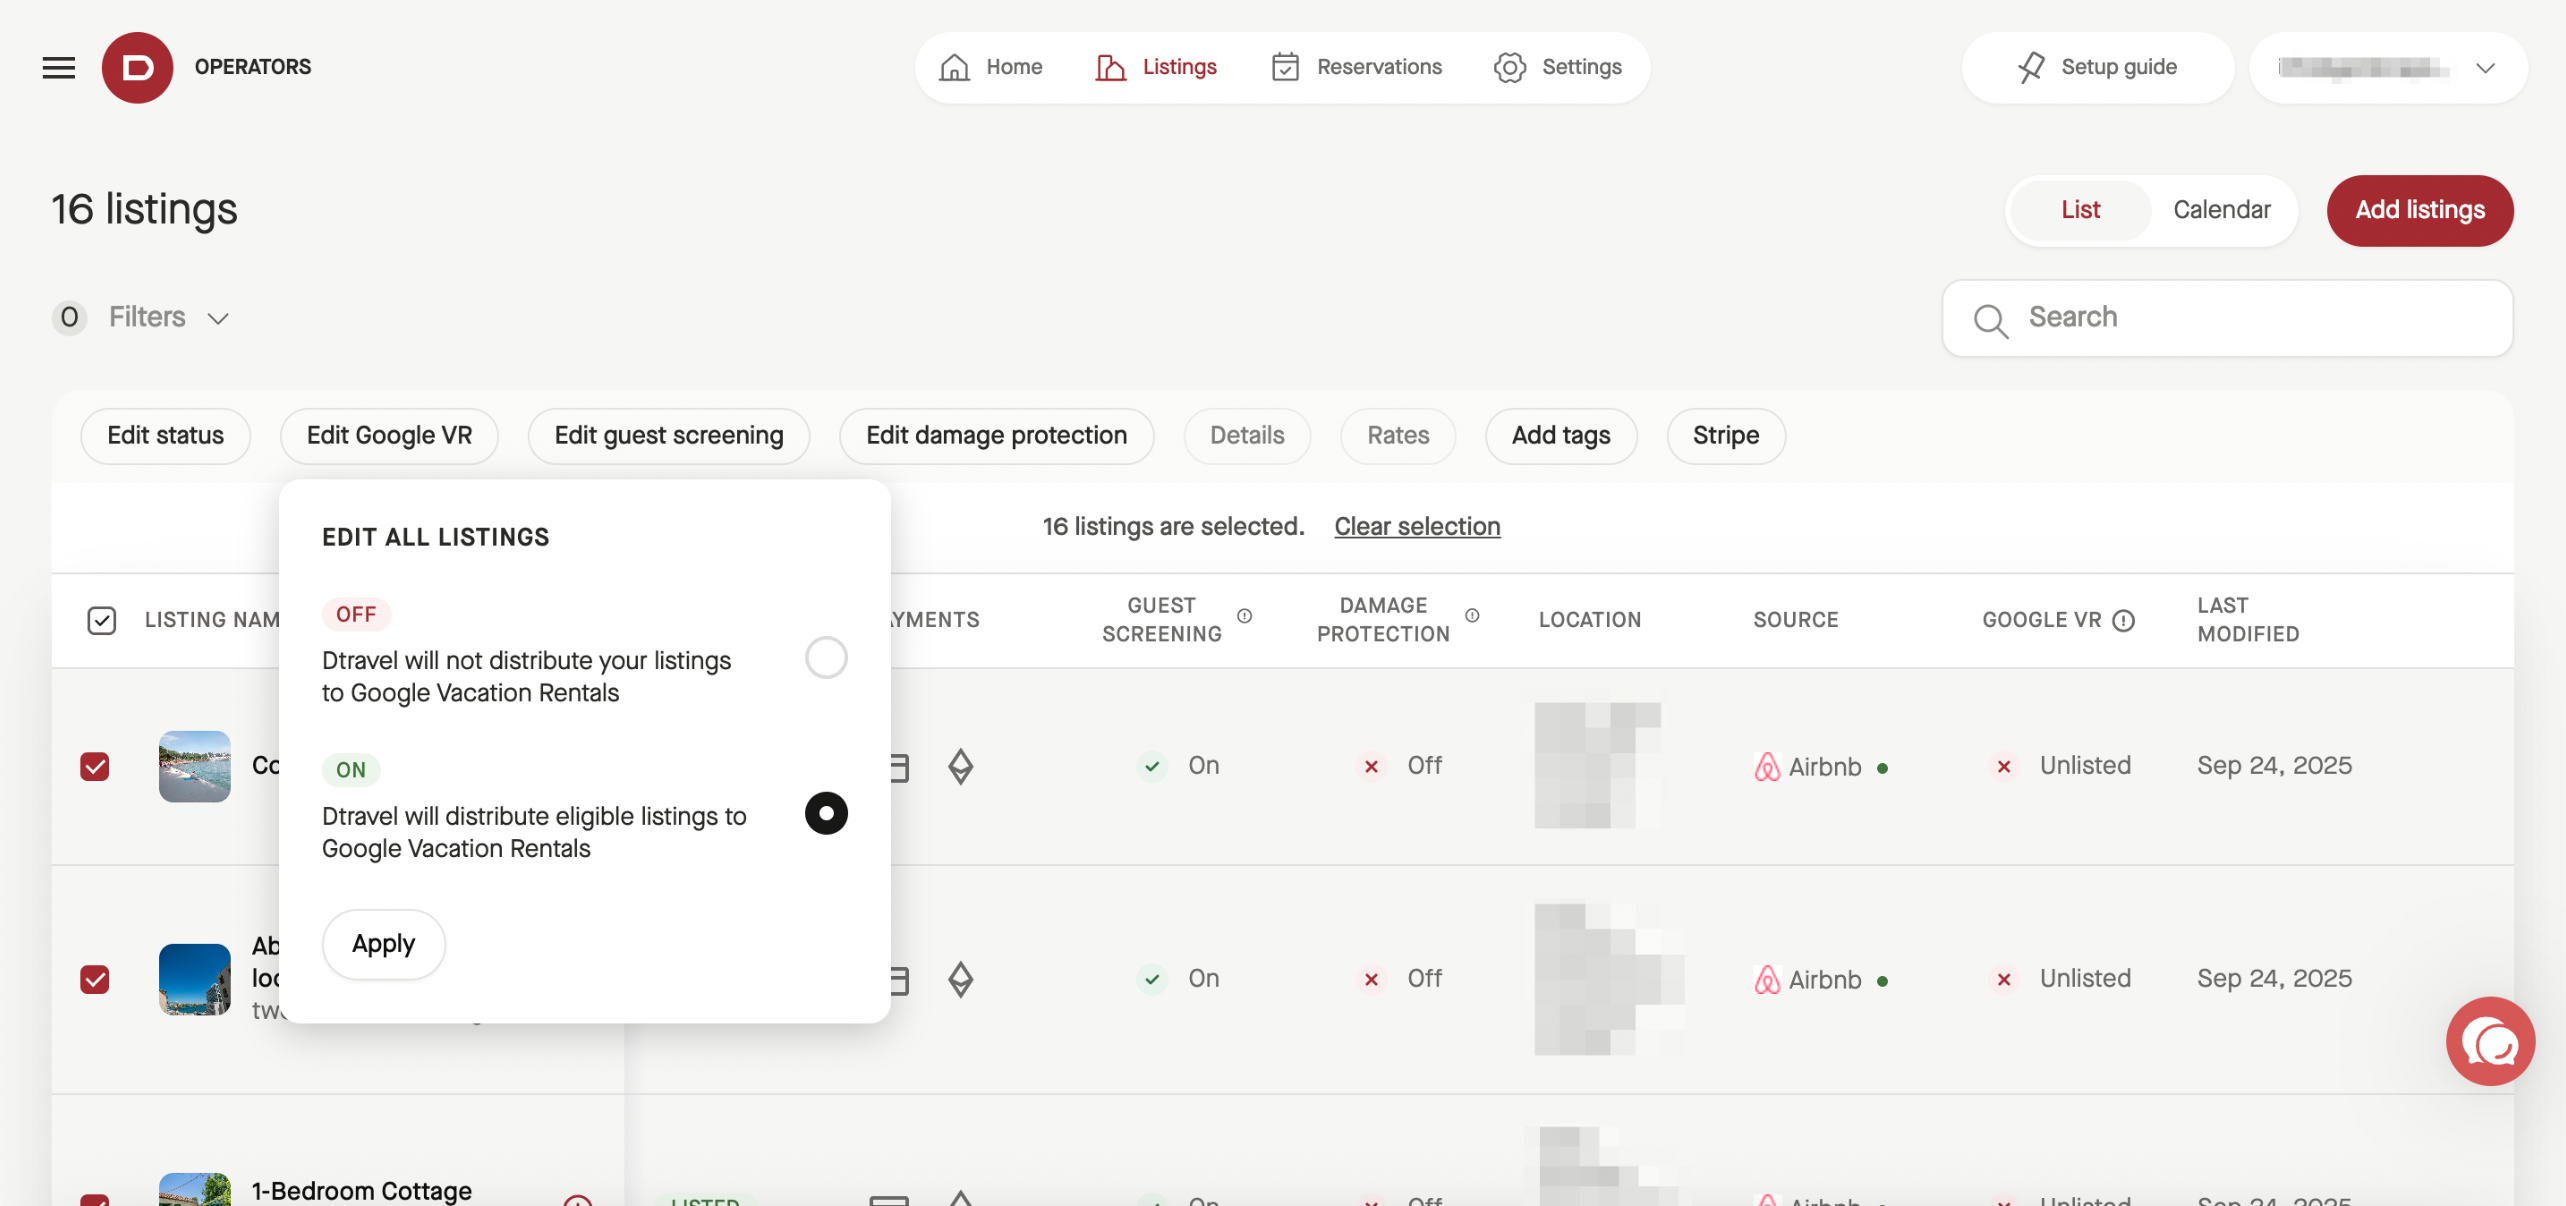Click the Reservations calendar icon
2566x1206 pixels.
(1285, 67)
